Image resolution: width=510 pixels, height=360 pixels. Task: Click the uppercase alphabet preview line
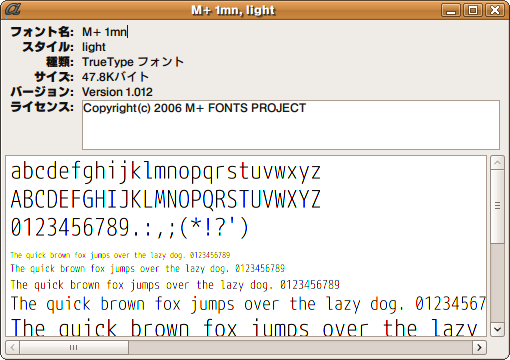tap(166, 199)
